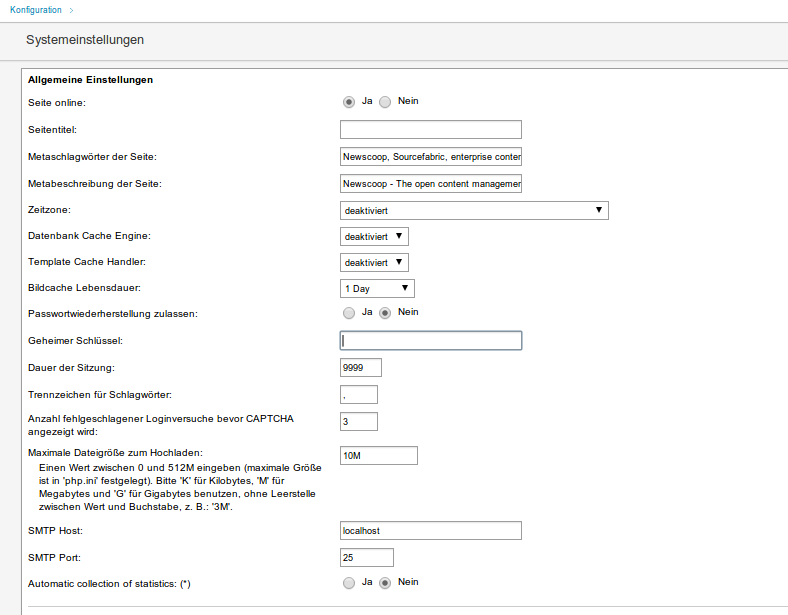The image size is (788, 615).
Task: Edit the SMTP Host field
Action: 431,531
